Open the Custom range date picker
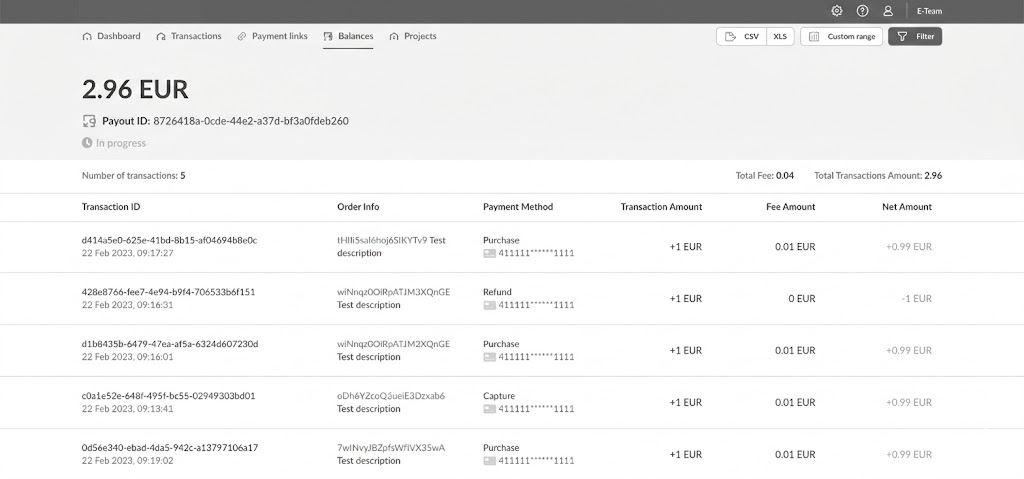This screenshot has height=479, width=1024. (841, 37)
